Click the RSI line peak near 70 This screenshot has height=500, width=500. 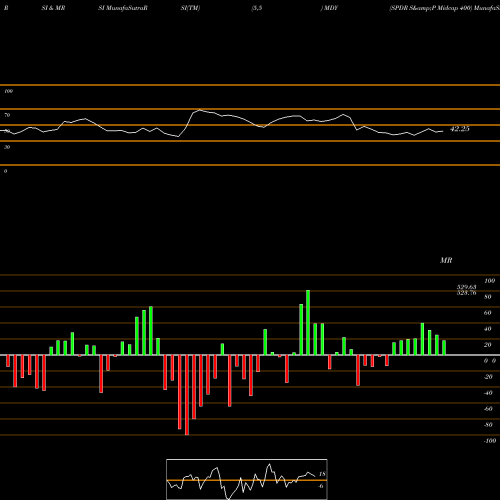coord(199,110)
